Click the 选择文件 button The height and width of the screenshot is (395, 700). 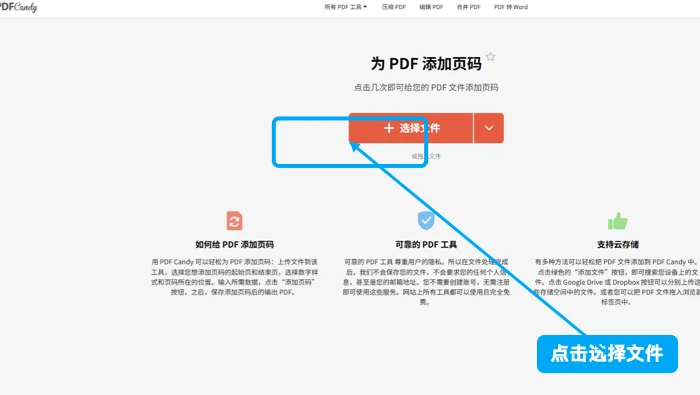[411, 128]
